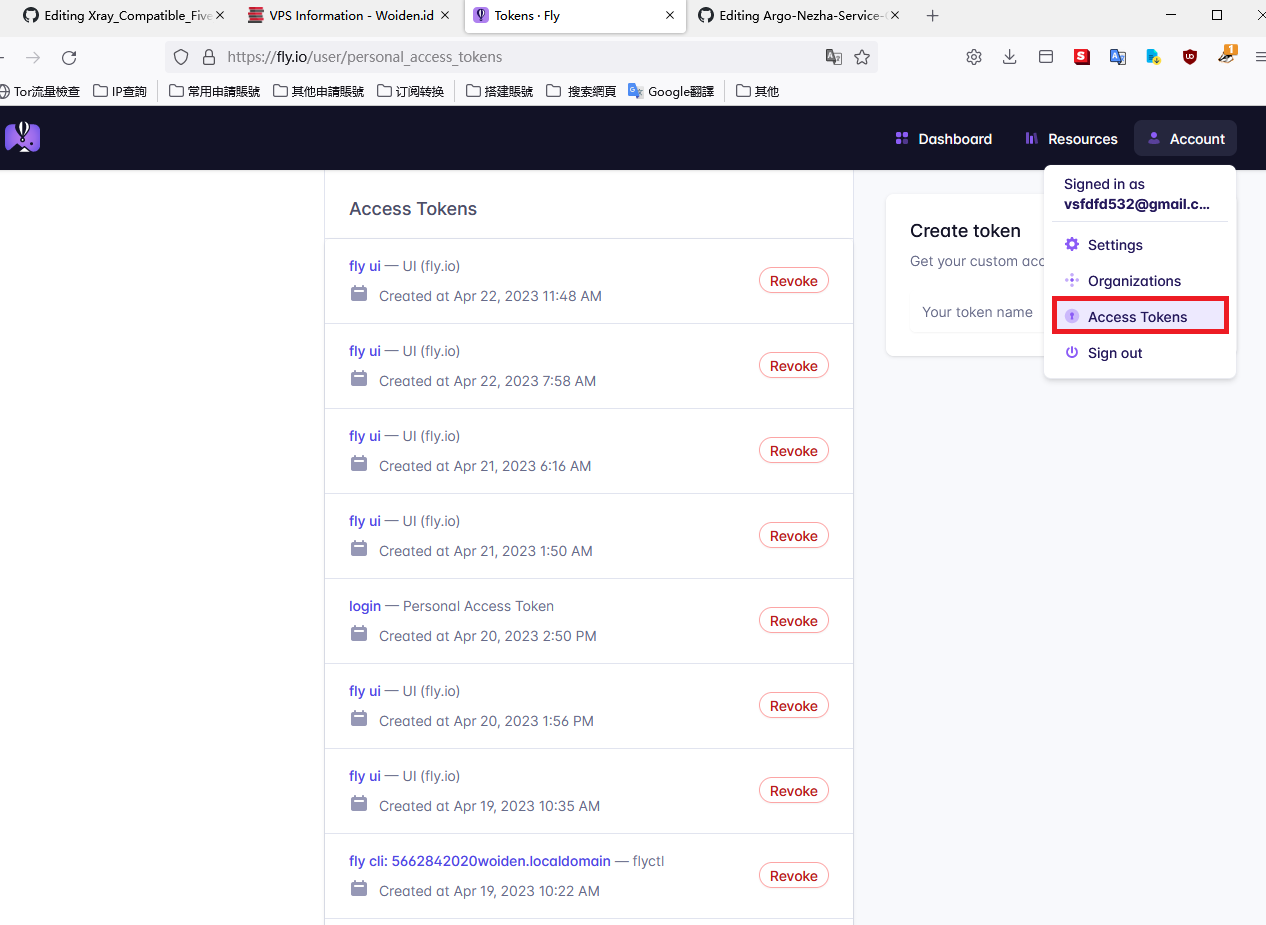Click the Sign out power icon

click(1072, 353)
